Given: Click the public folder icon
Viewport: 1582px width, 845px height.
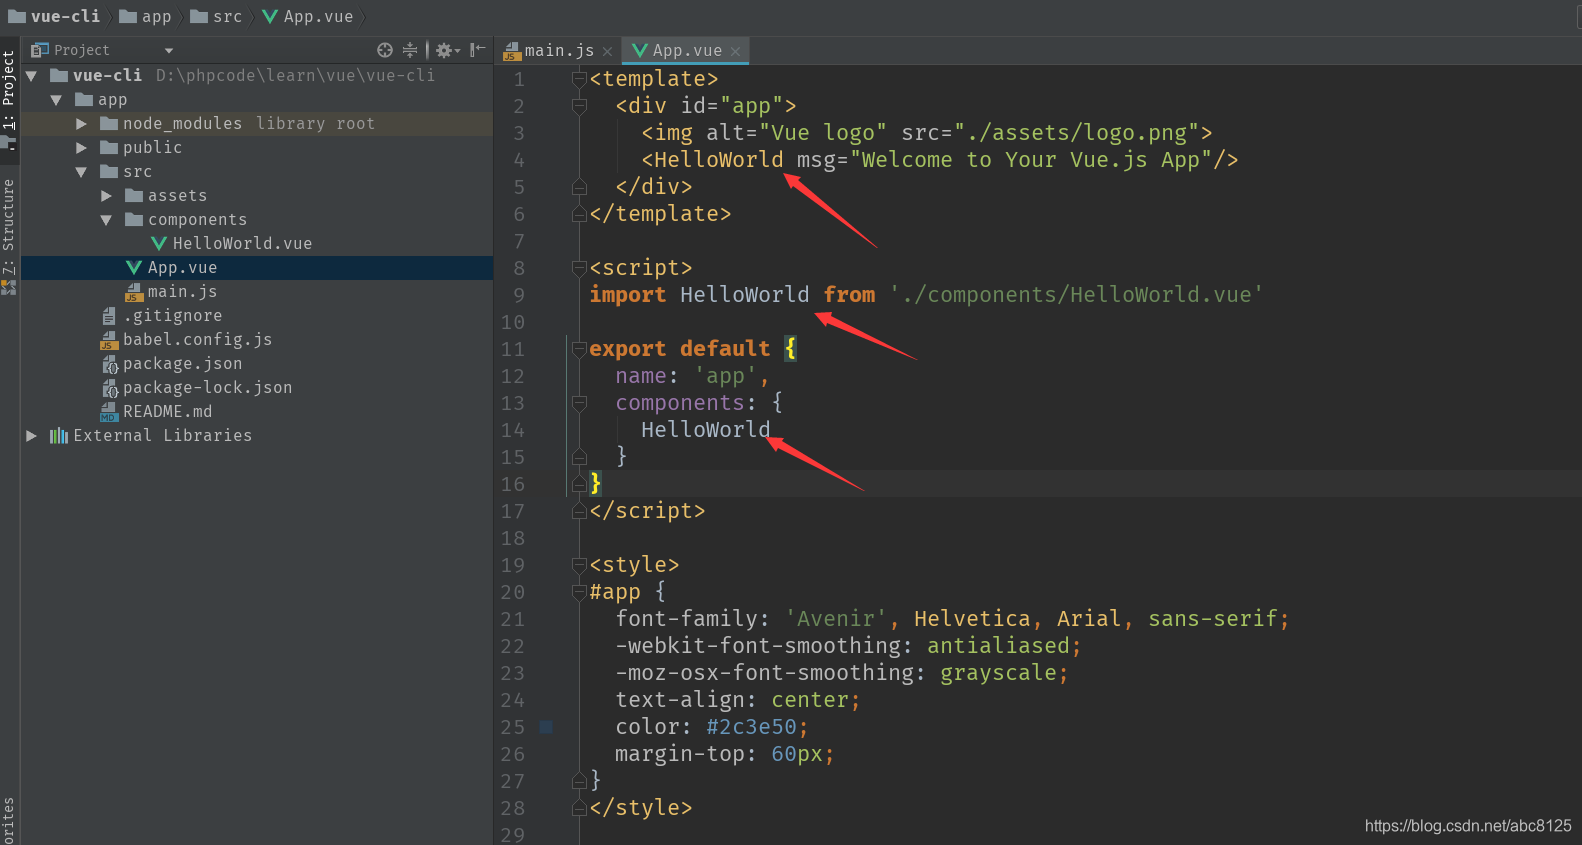Looking at the screenshot, I should click(x=109, y=147).
